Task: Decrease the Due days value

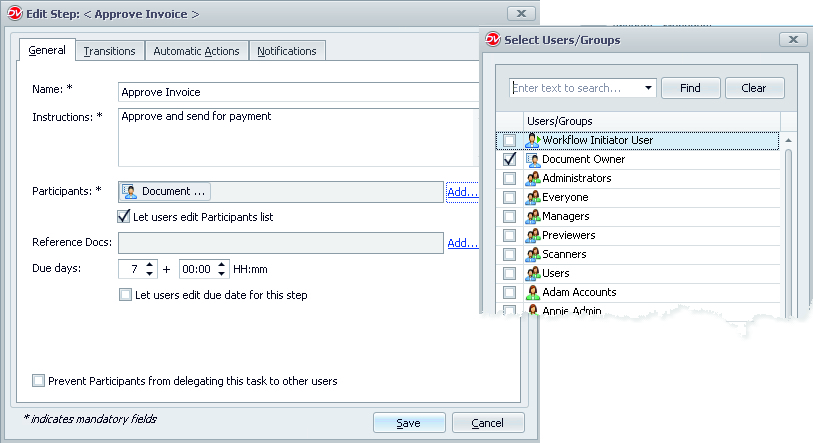Action: 149,273
